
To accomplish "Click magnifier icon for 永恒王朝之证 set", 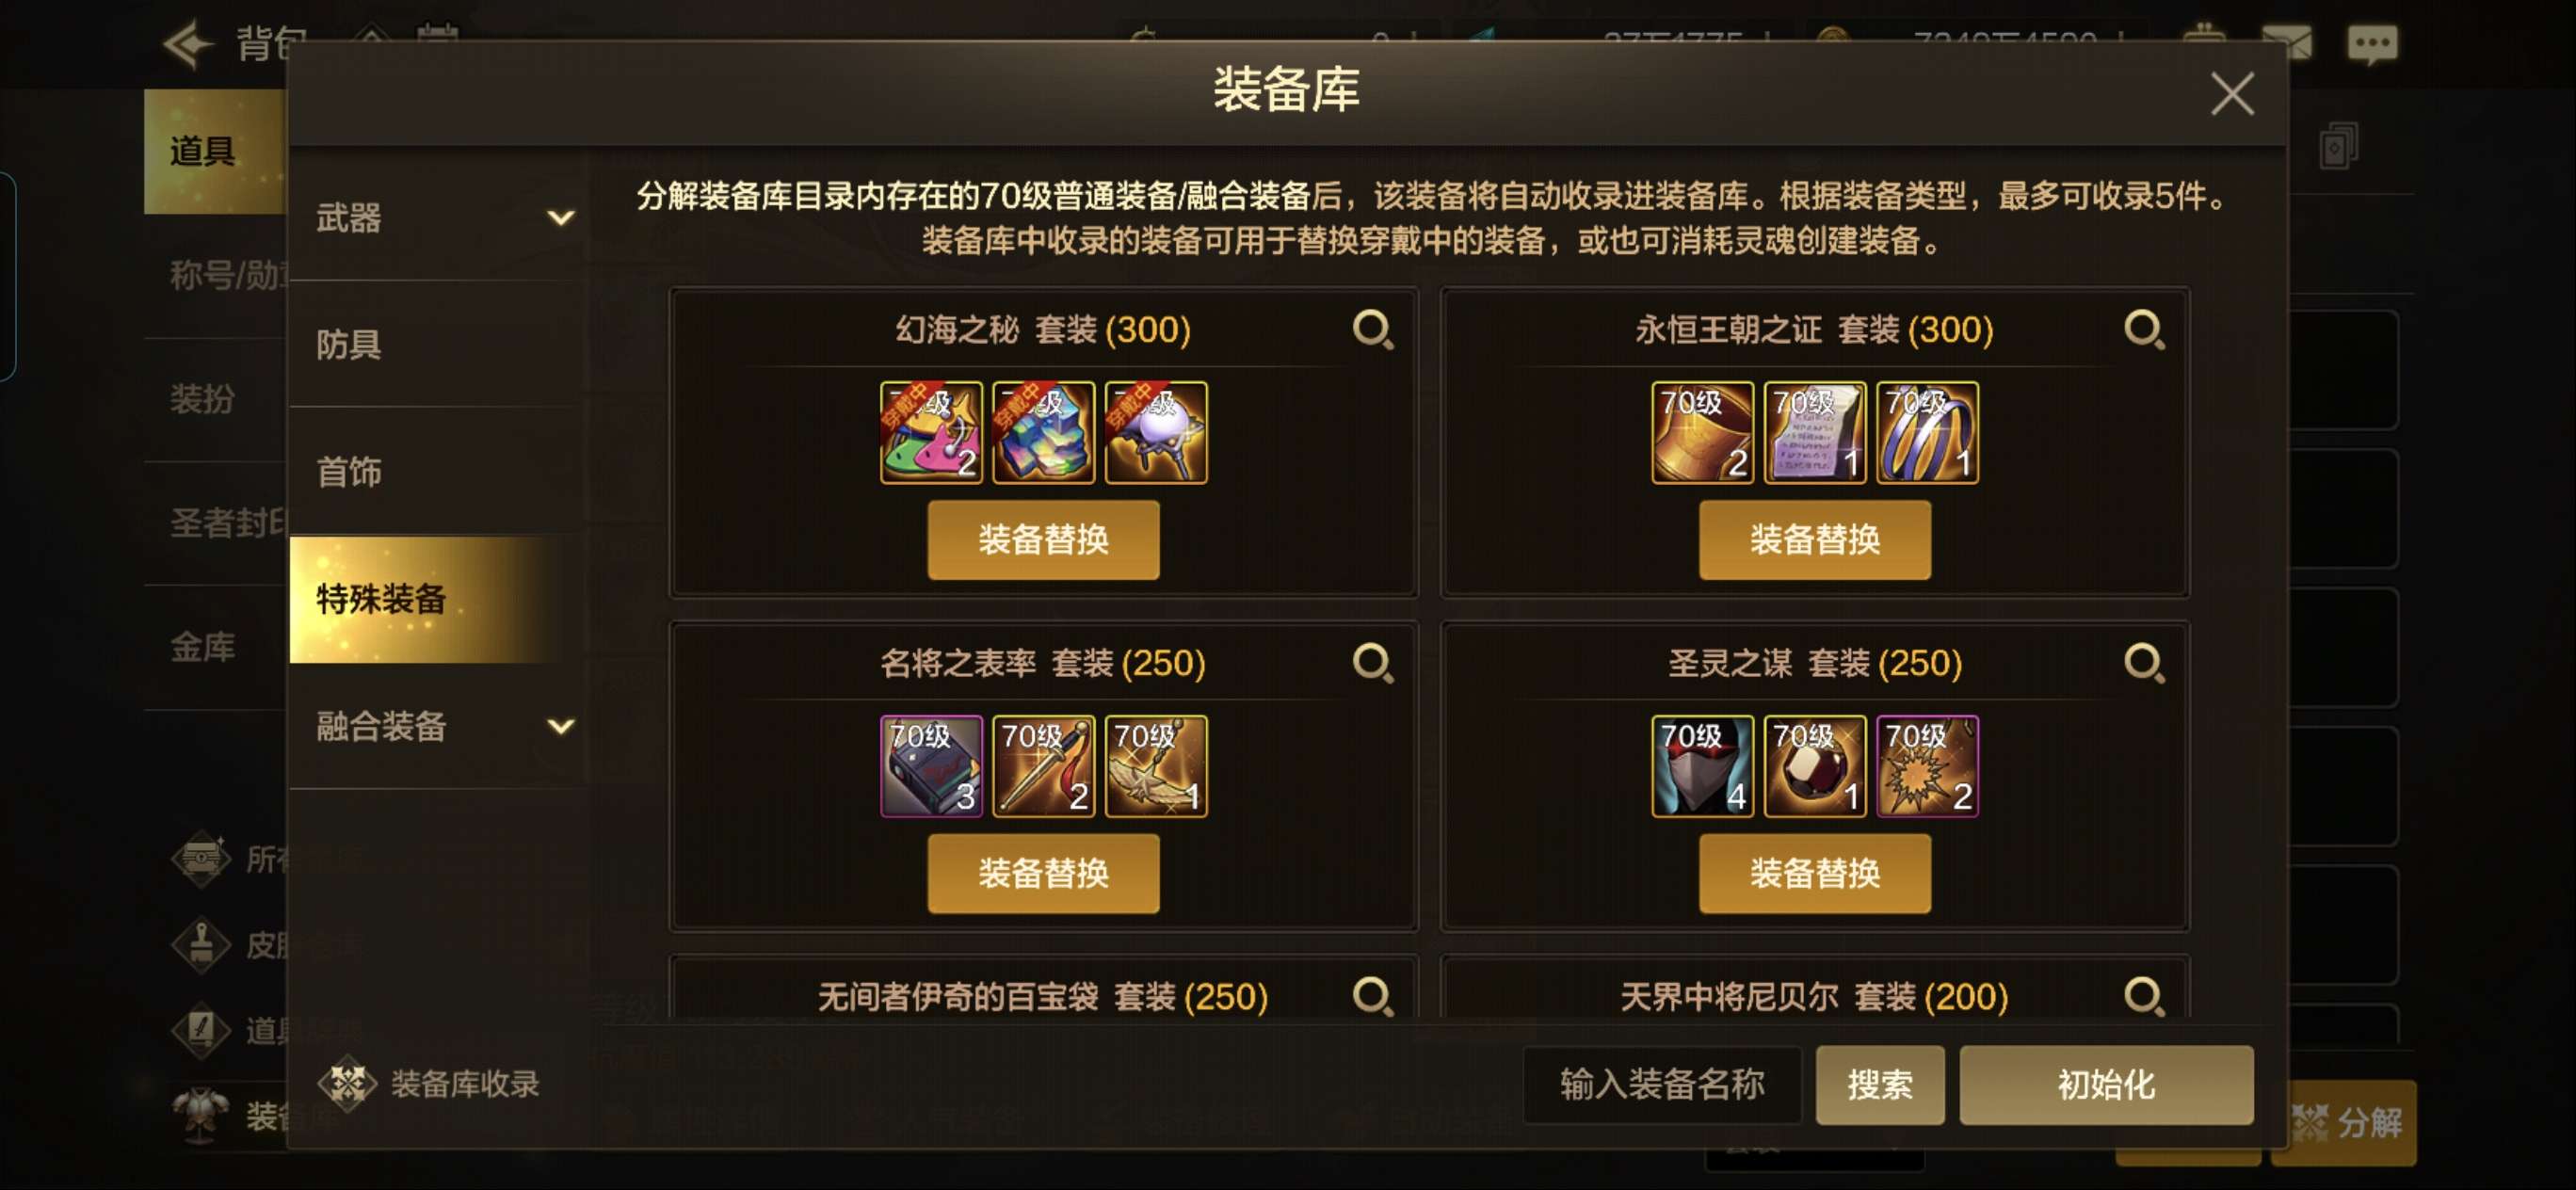I will [2144, 330].
